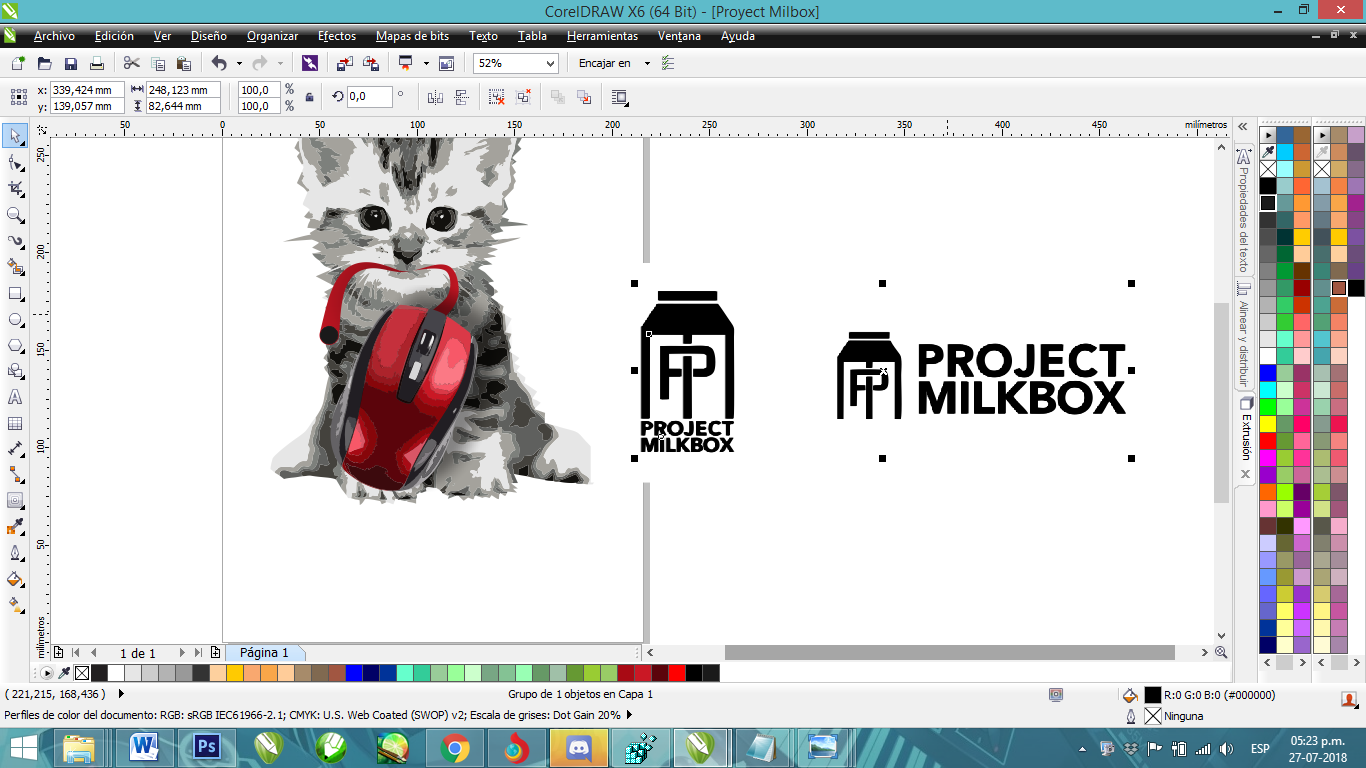Select the Rectangle tool
Screen dimensions: 1366x768
(15, 293)
